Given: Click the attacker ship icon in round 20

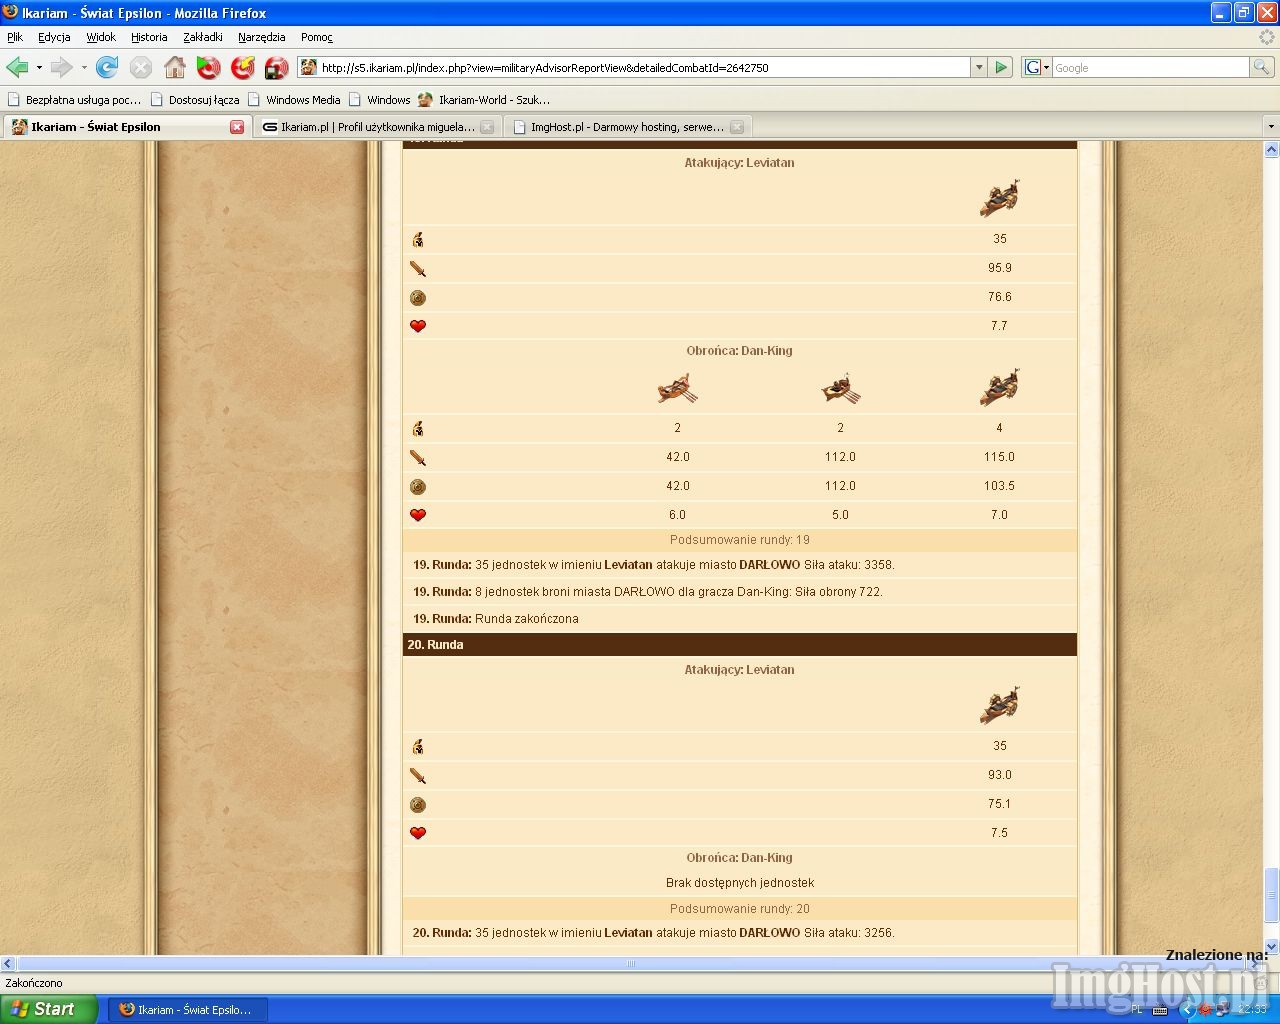Looking at the screenshot, I should (999, 705).
